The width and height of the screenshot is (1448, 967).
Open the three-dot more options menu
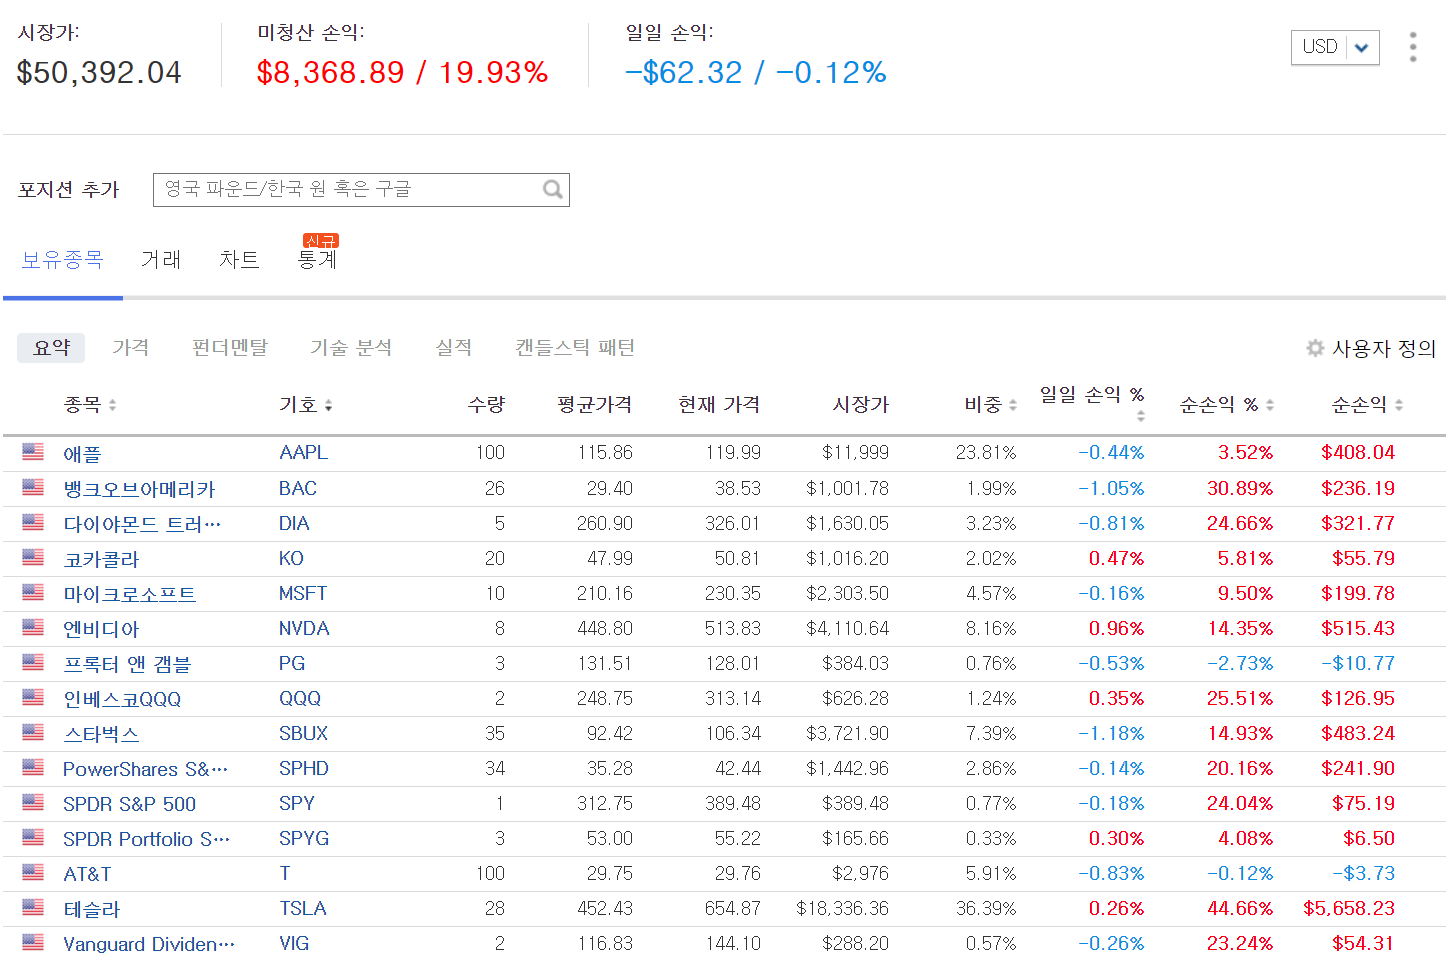pyautogui.click(x=1412, y=47)
